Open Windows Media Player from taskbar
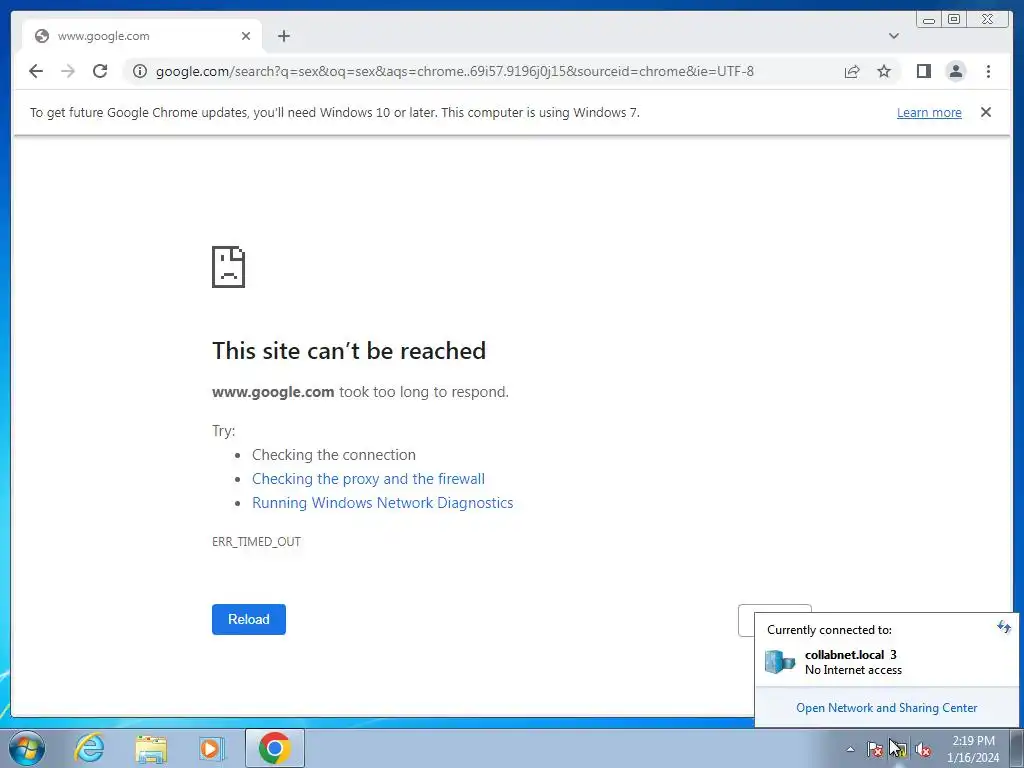 (x=212, y=748)
